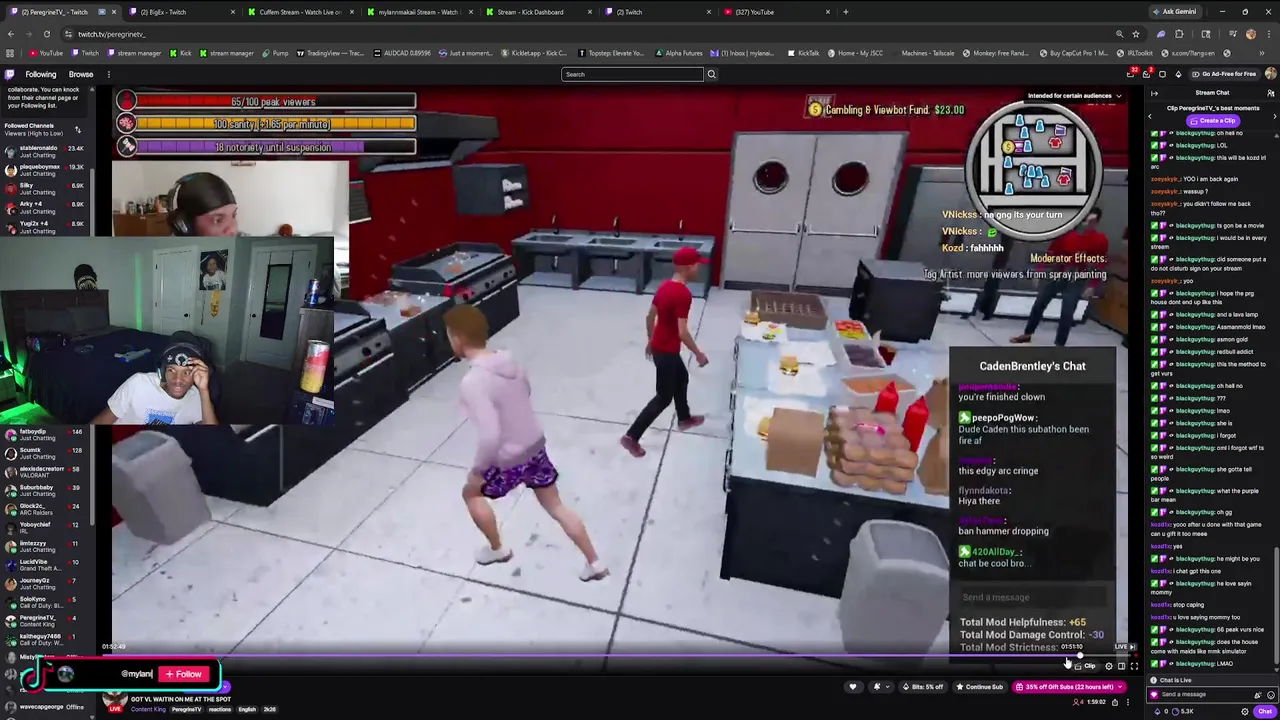
Task: Reload the page with the refresh icon
Action: click(46, 34)
